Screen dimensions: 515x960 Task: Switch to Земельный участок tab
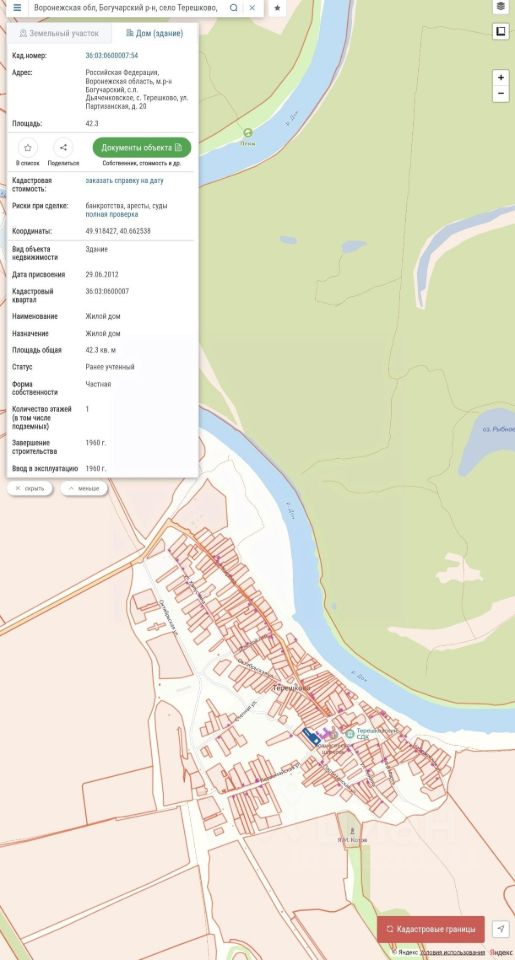[x=59, y=34]
